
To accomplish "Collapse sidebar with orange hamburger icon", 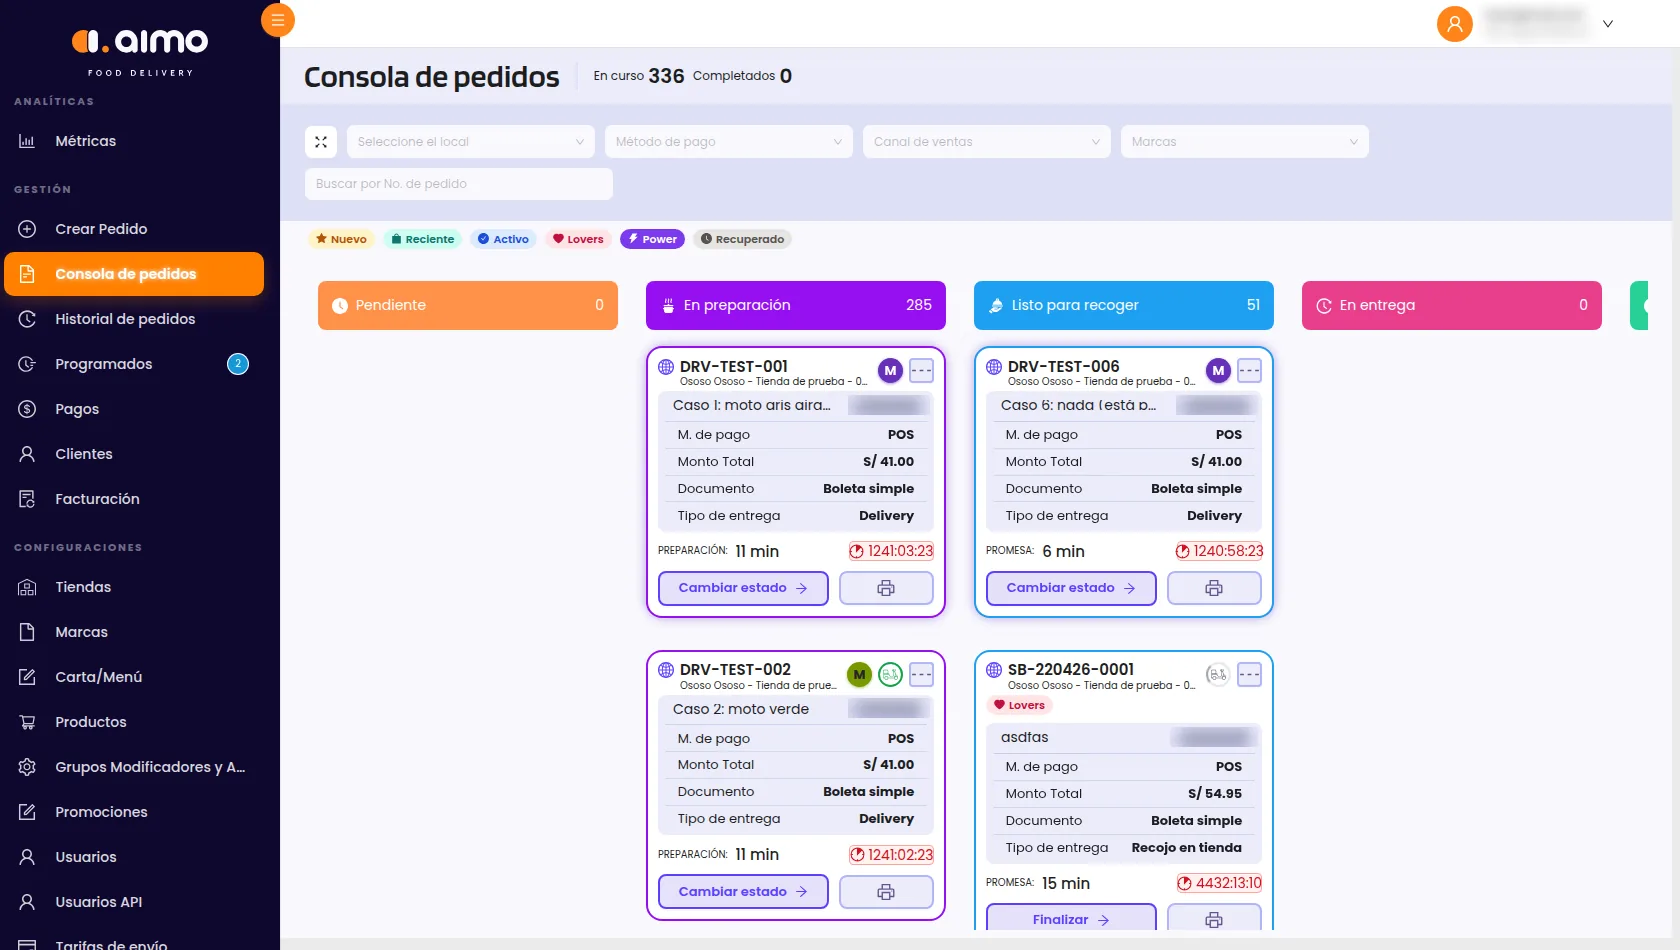I will 278,20.
